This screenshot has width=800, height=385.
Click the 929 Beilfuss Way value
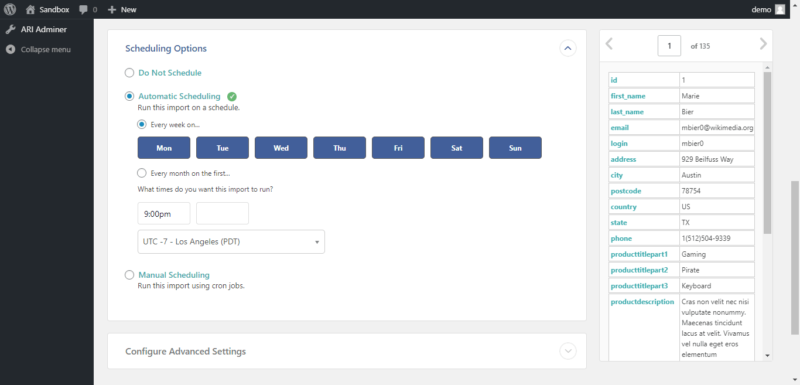(707, 159)
